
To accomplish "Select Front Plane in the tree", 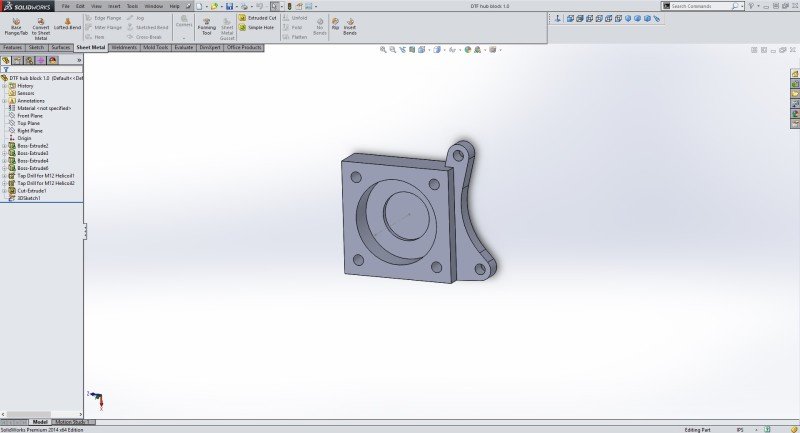I will 30,116.
